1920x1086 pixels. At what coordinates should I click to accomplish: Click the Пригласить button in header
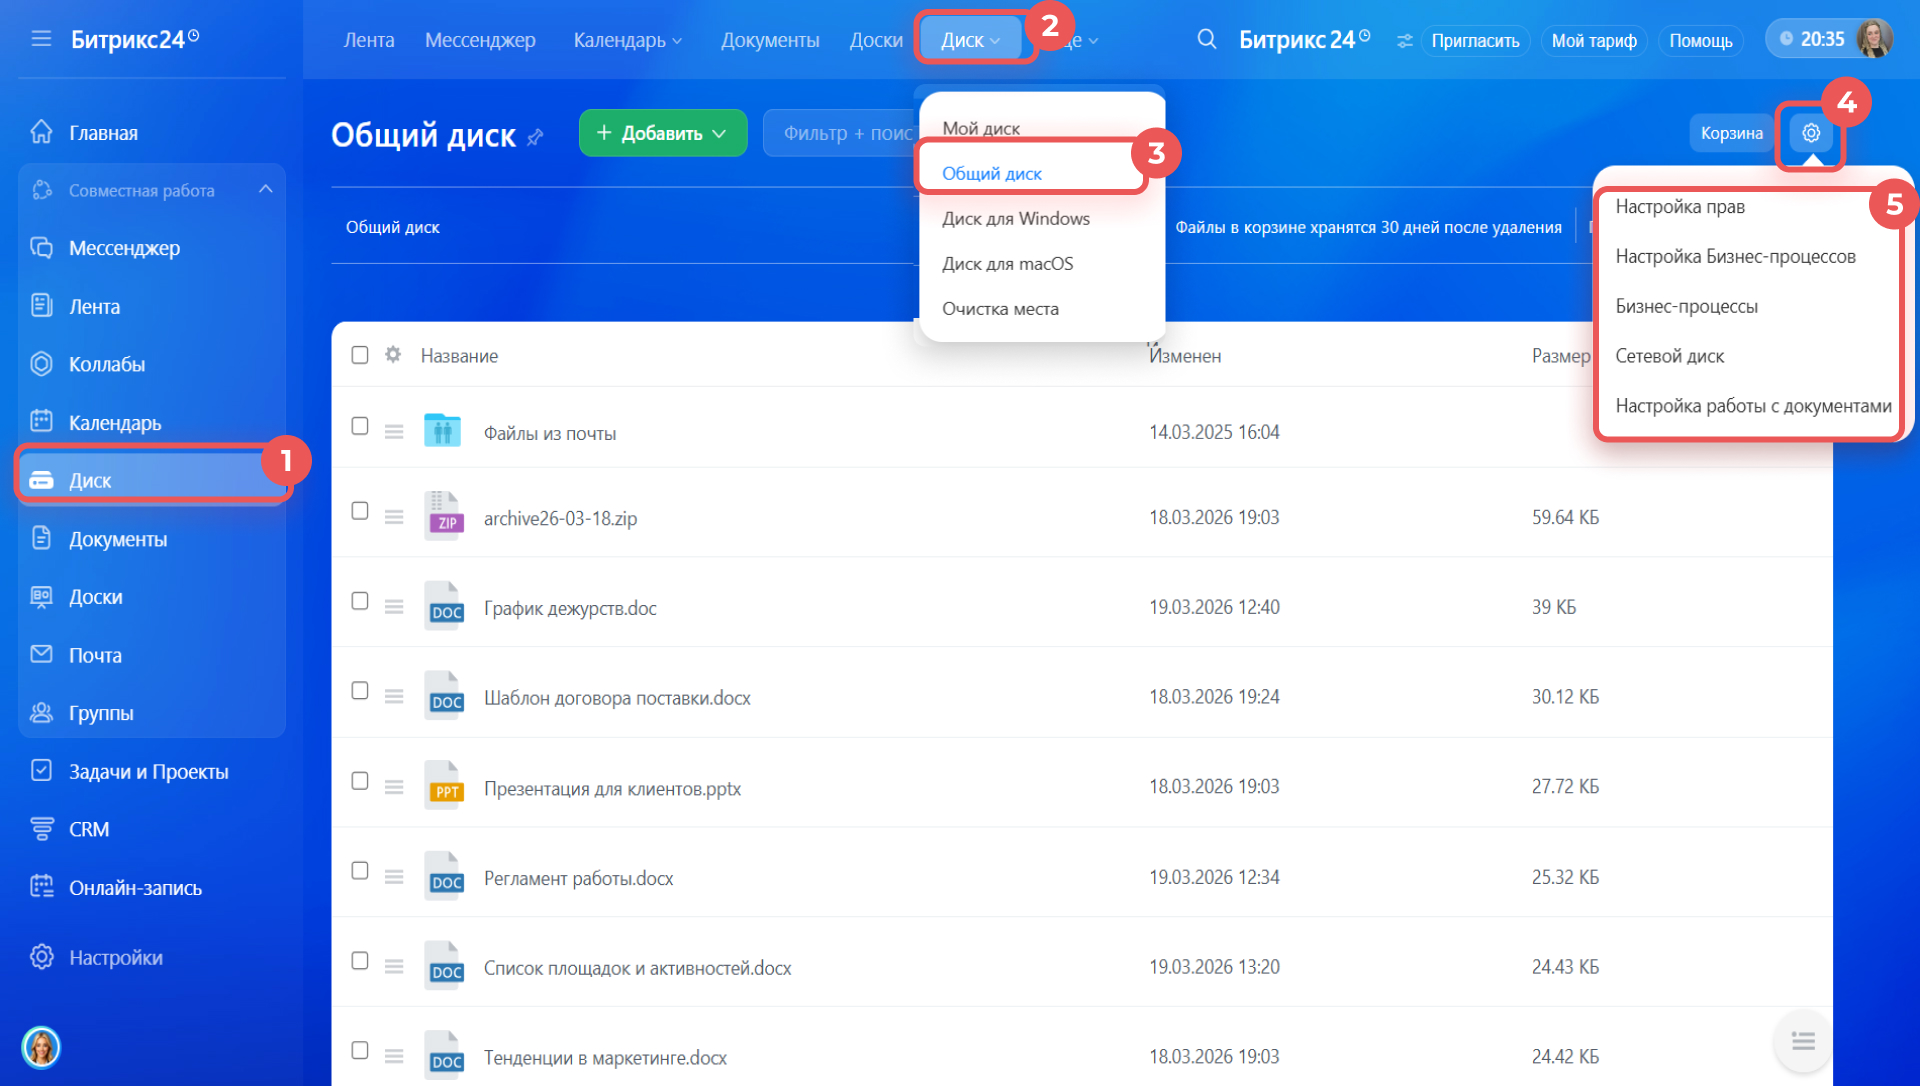point(1474,41)
